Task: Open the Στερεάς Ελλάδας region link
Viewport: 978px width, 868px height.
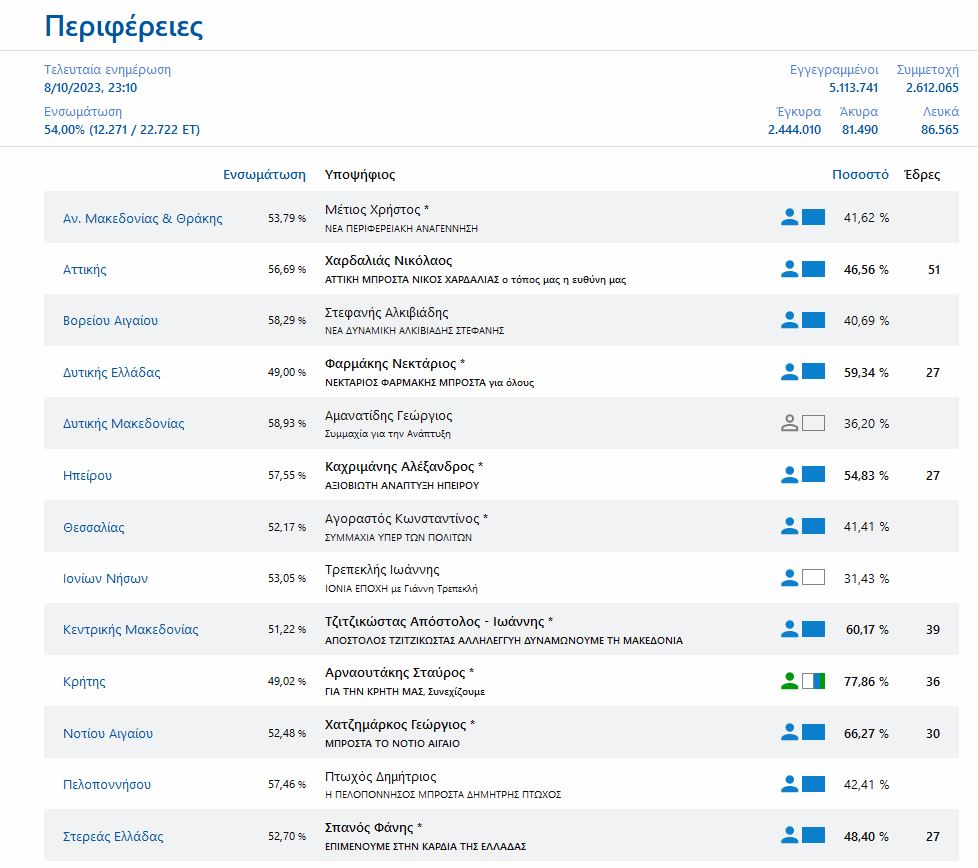Action: point(113,837)
